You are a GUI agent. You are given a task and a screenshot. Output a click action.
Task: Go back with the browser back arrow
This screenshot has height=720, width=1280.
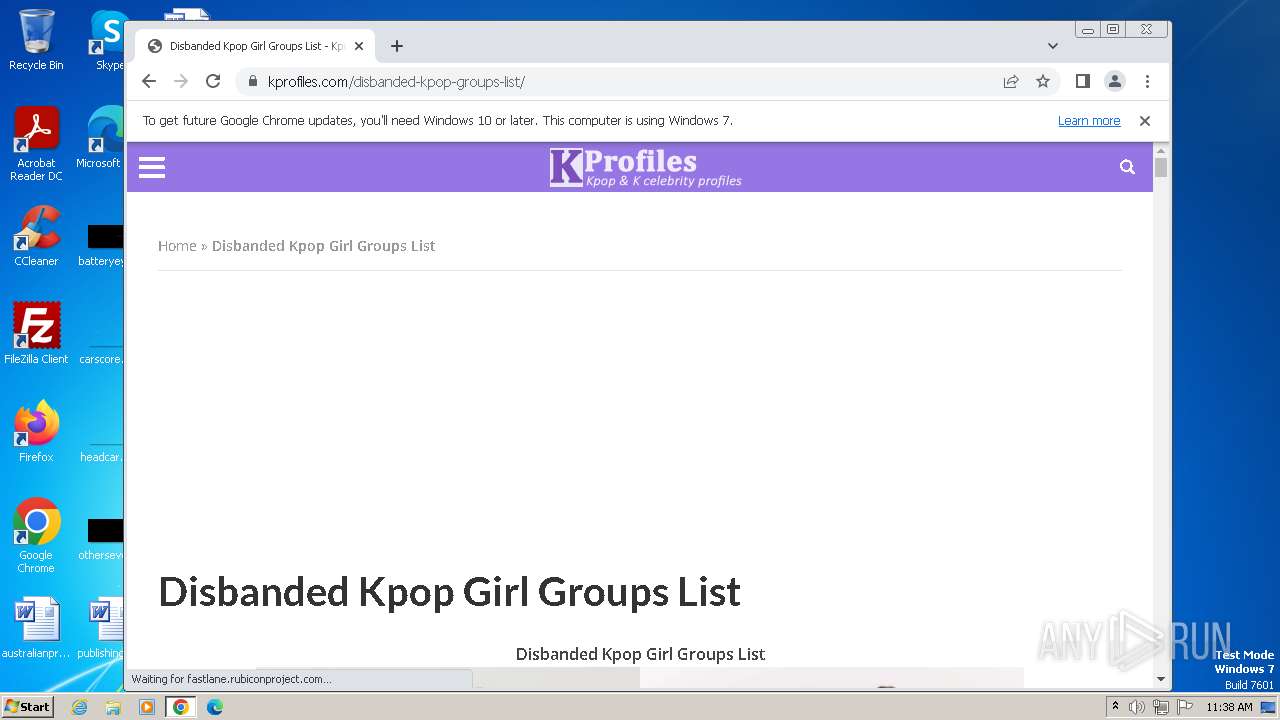pos(149,81)
